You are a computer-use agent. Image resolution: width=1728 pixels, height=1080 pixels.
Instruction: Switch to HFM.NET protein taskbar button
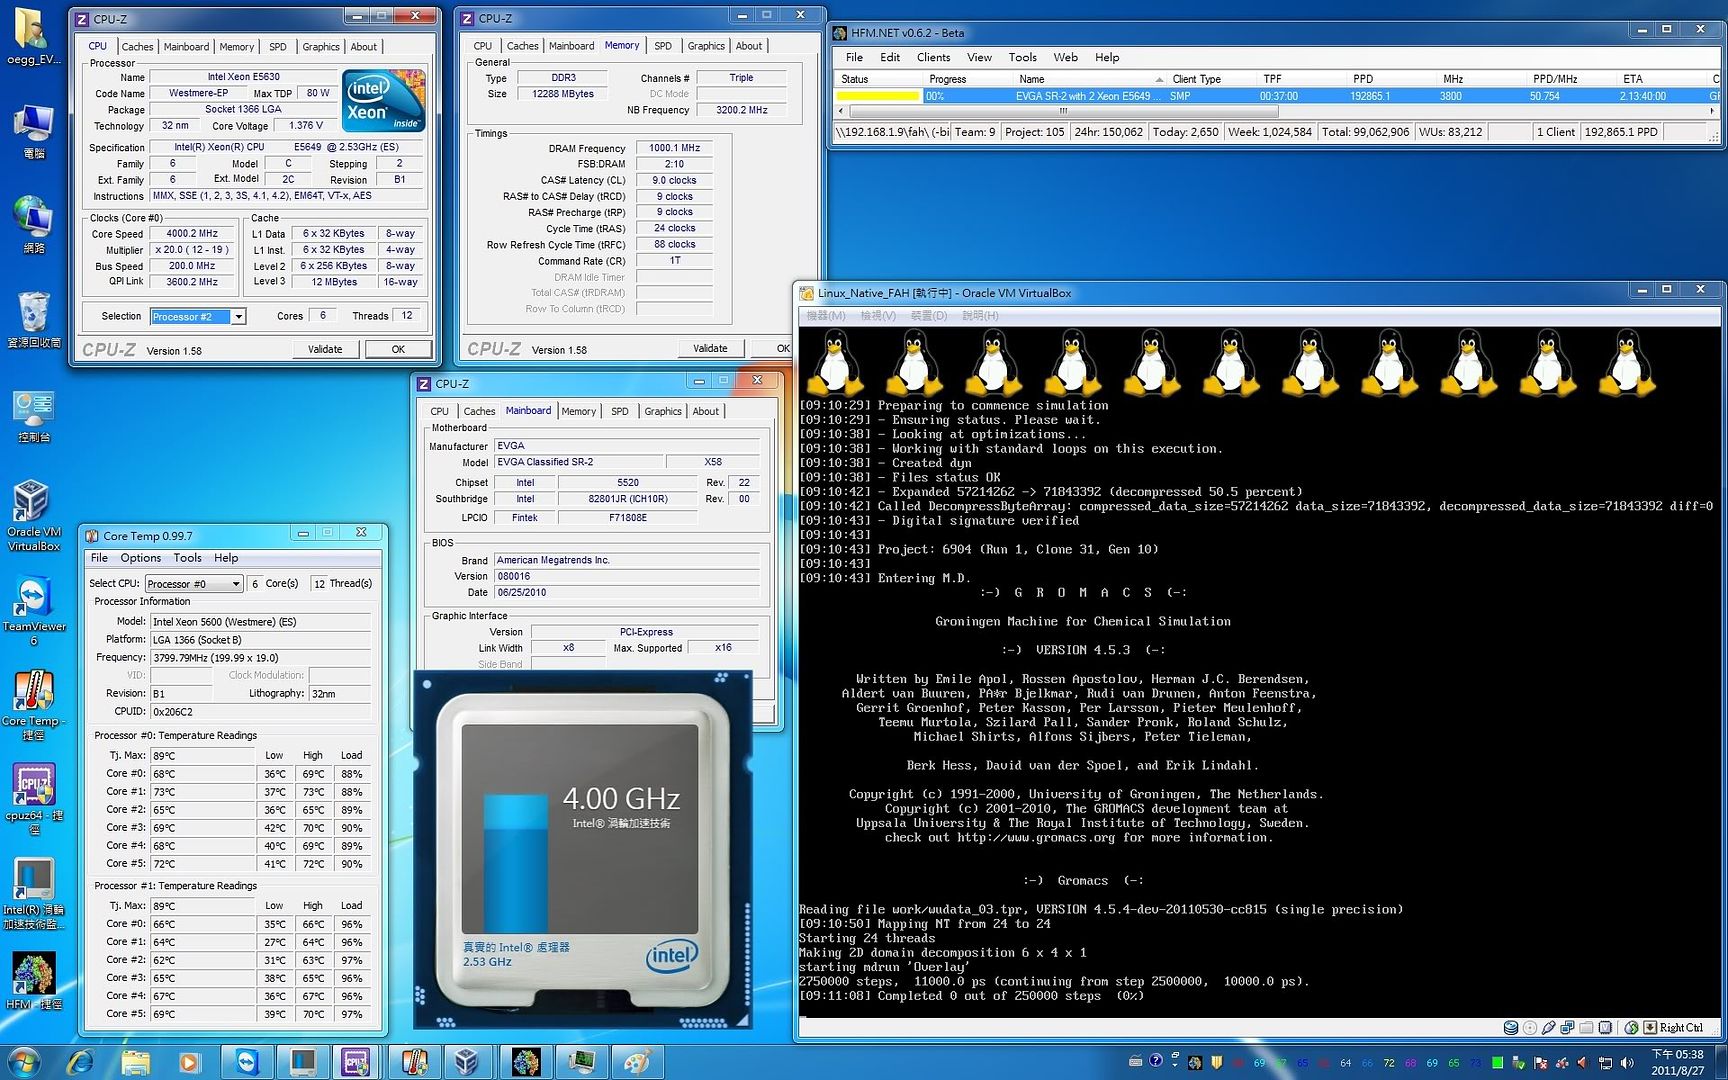526,1061
